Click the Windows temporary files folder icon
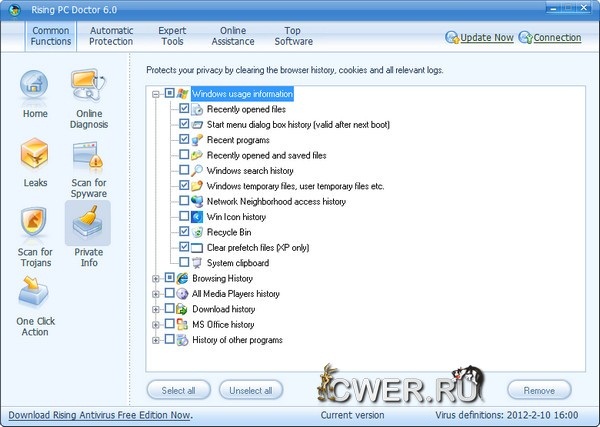 click(197, 186)
